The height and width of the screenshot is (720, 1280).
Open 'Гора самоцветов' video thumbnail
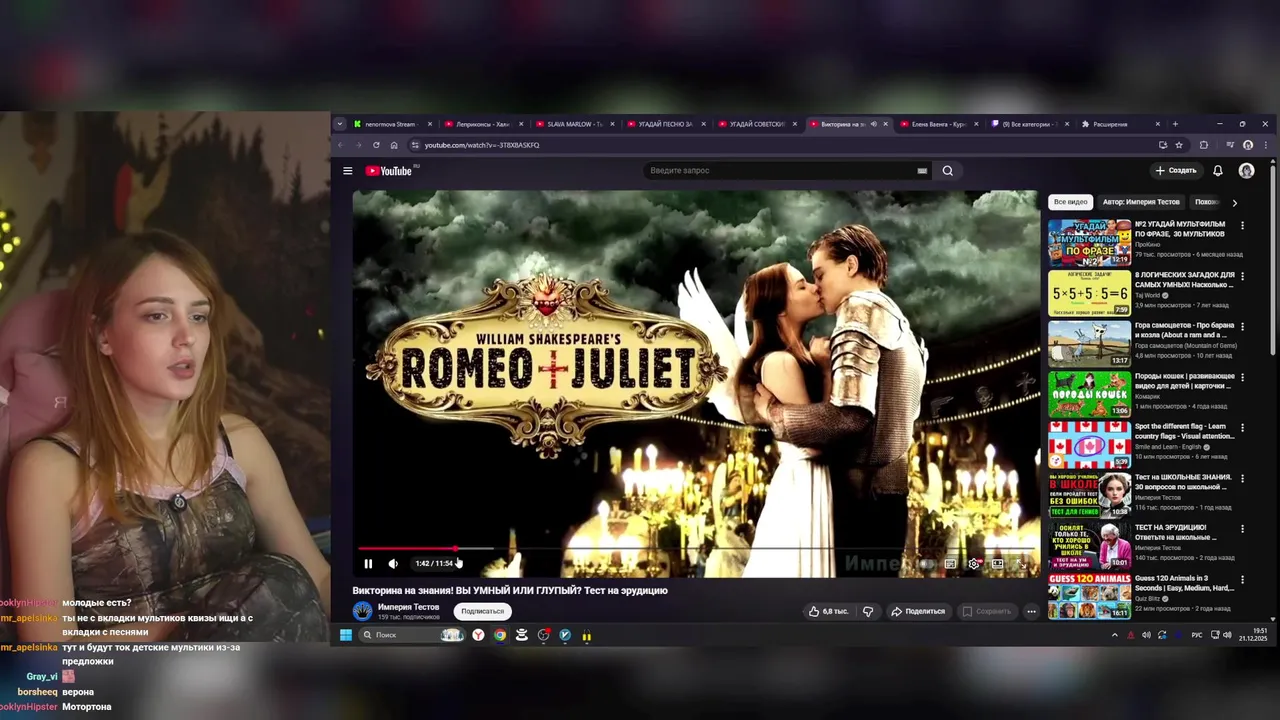pos(1089,343)
